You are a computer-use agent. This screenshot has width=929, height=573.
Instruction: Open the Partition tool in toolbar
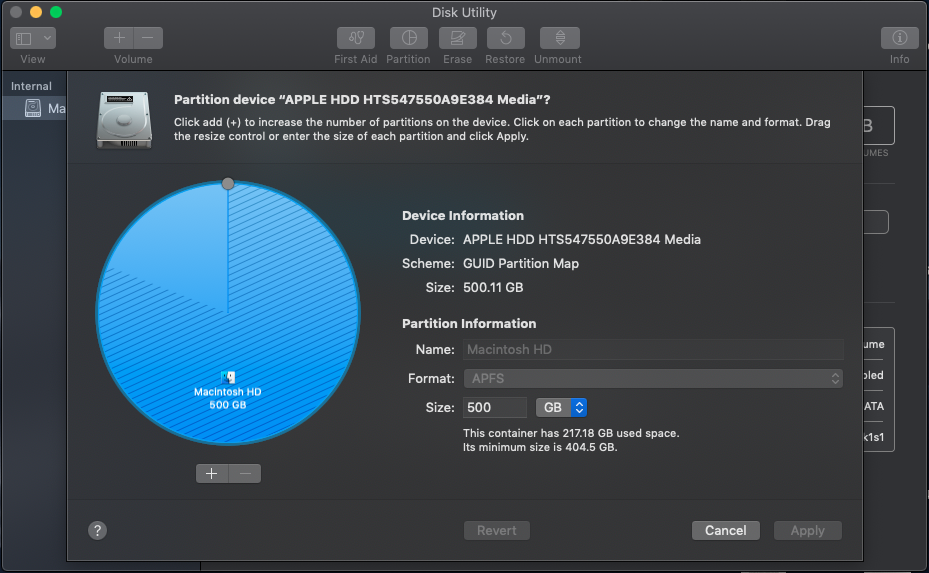[x=408, y=38]
